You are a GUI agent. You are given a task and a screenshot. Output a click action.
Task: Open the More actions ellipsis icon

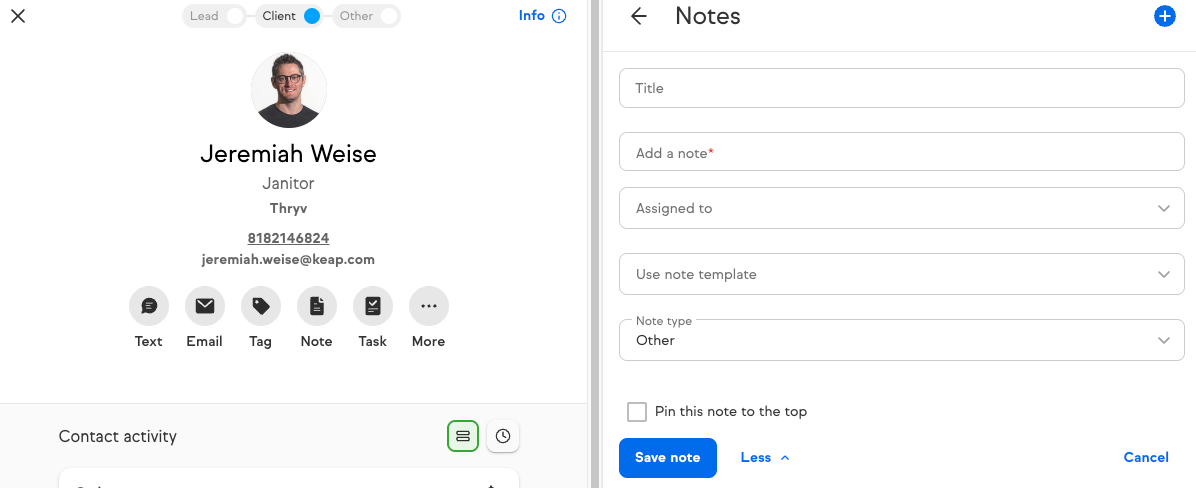(429, 307)
